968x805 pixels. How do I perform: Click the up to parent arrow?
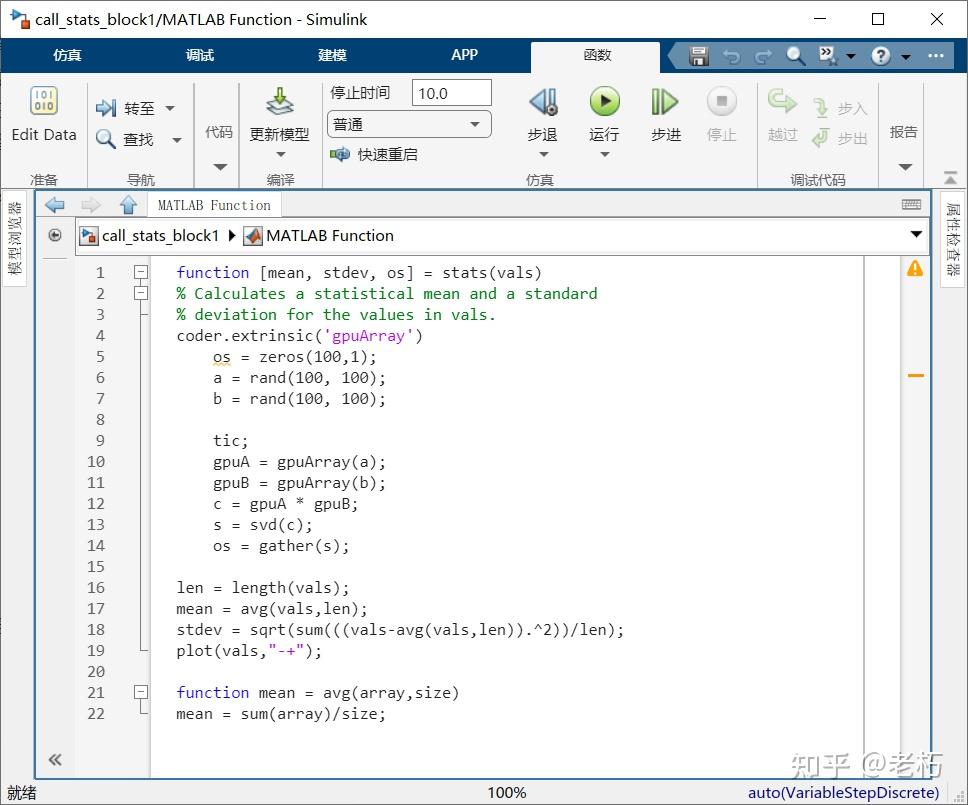pos(128,204)
